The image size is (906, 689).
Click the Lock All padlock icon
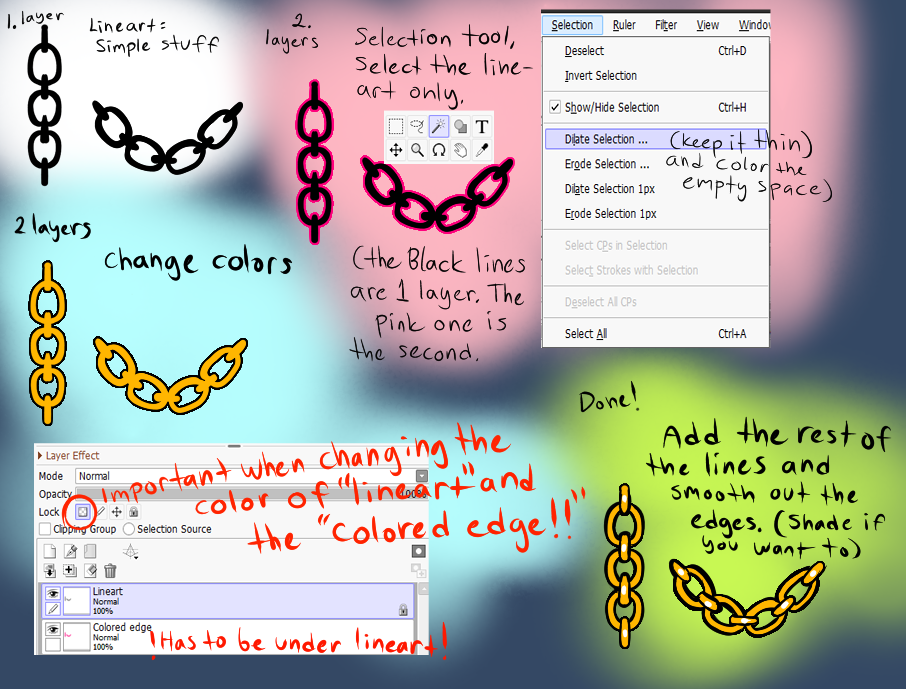coord(133,512)
